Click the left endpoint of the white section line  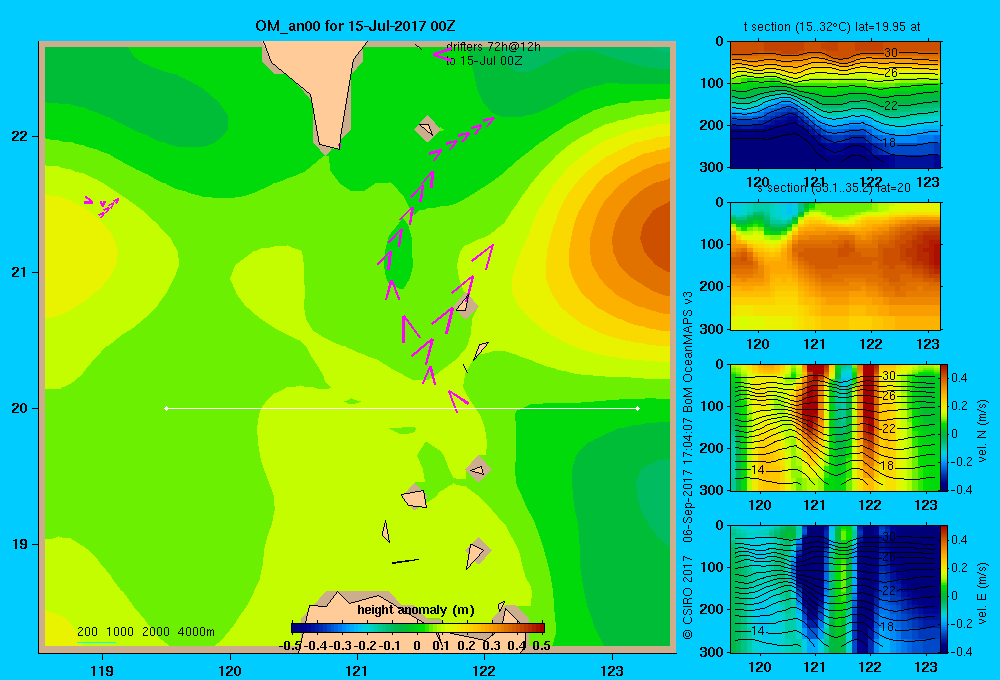166,408
